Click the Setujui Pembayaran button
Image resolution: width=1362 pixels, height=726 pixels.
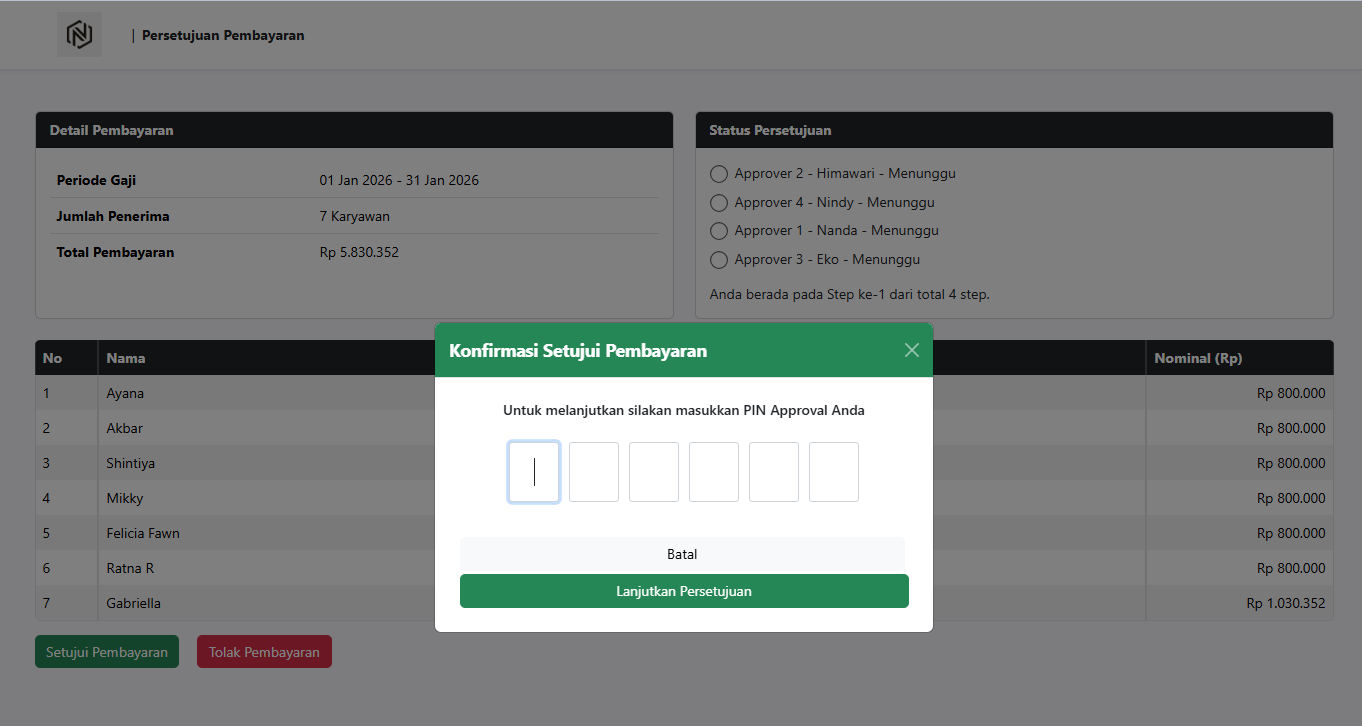pyautogui.click(x=107, y=652)
